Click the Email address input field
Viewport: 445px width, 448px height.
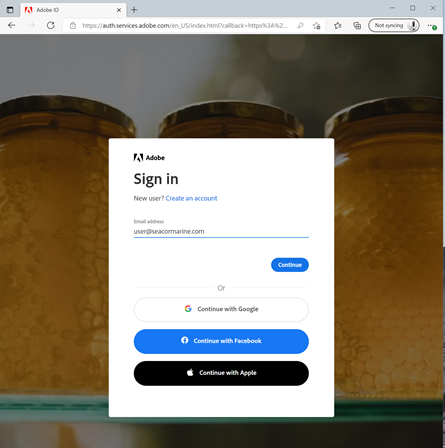tap(221, 231)
